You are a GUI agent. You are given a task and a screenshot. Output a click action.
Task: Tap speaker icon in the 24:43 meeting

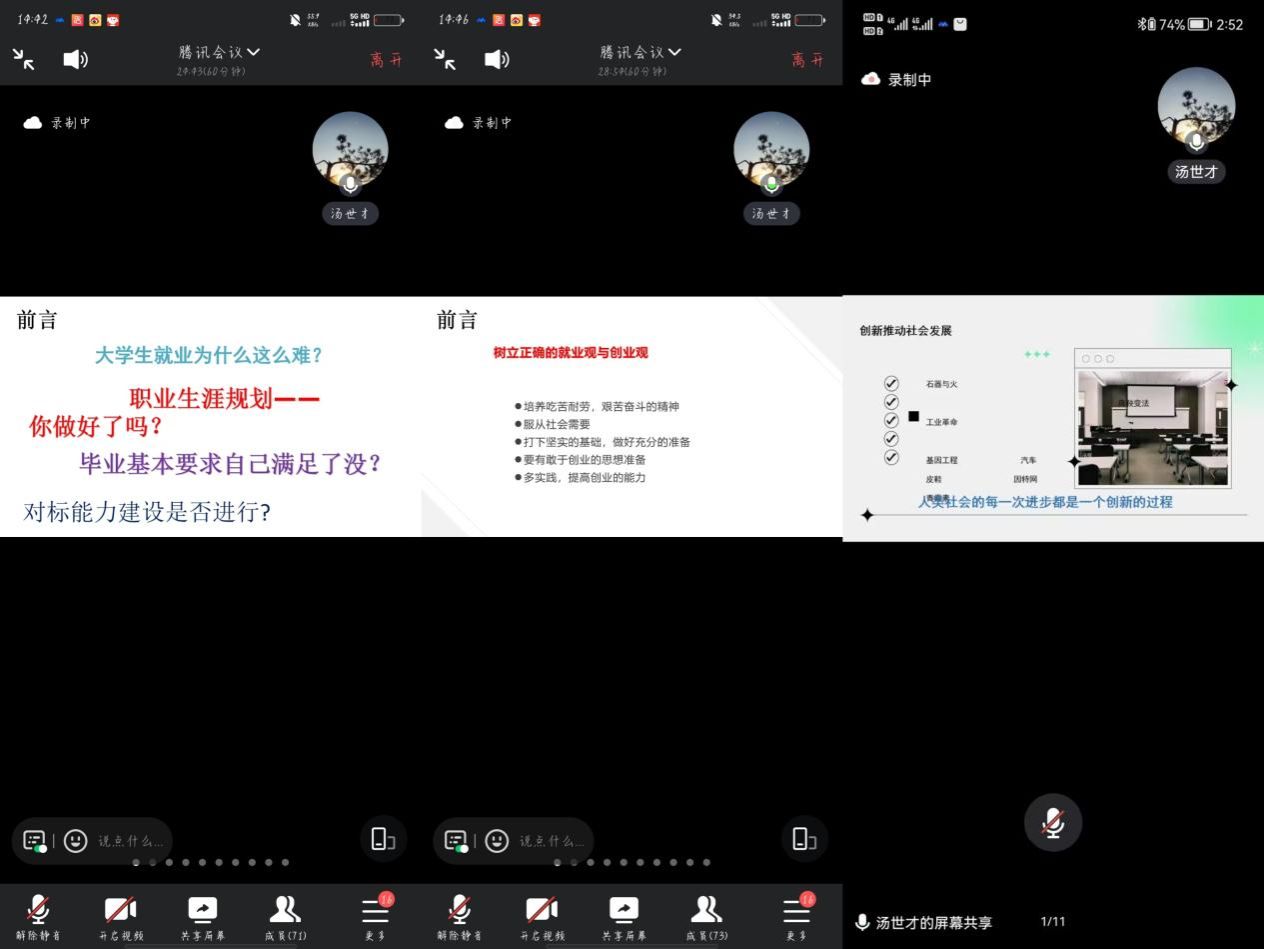[75, 60]
